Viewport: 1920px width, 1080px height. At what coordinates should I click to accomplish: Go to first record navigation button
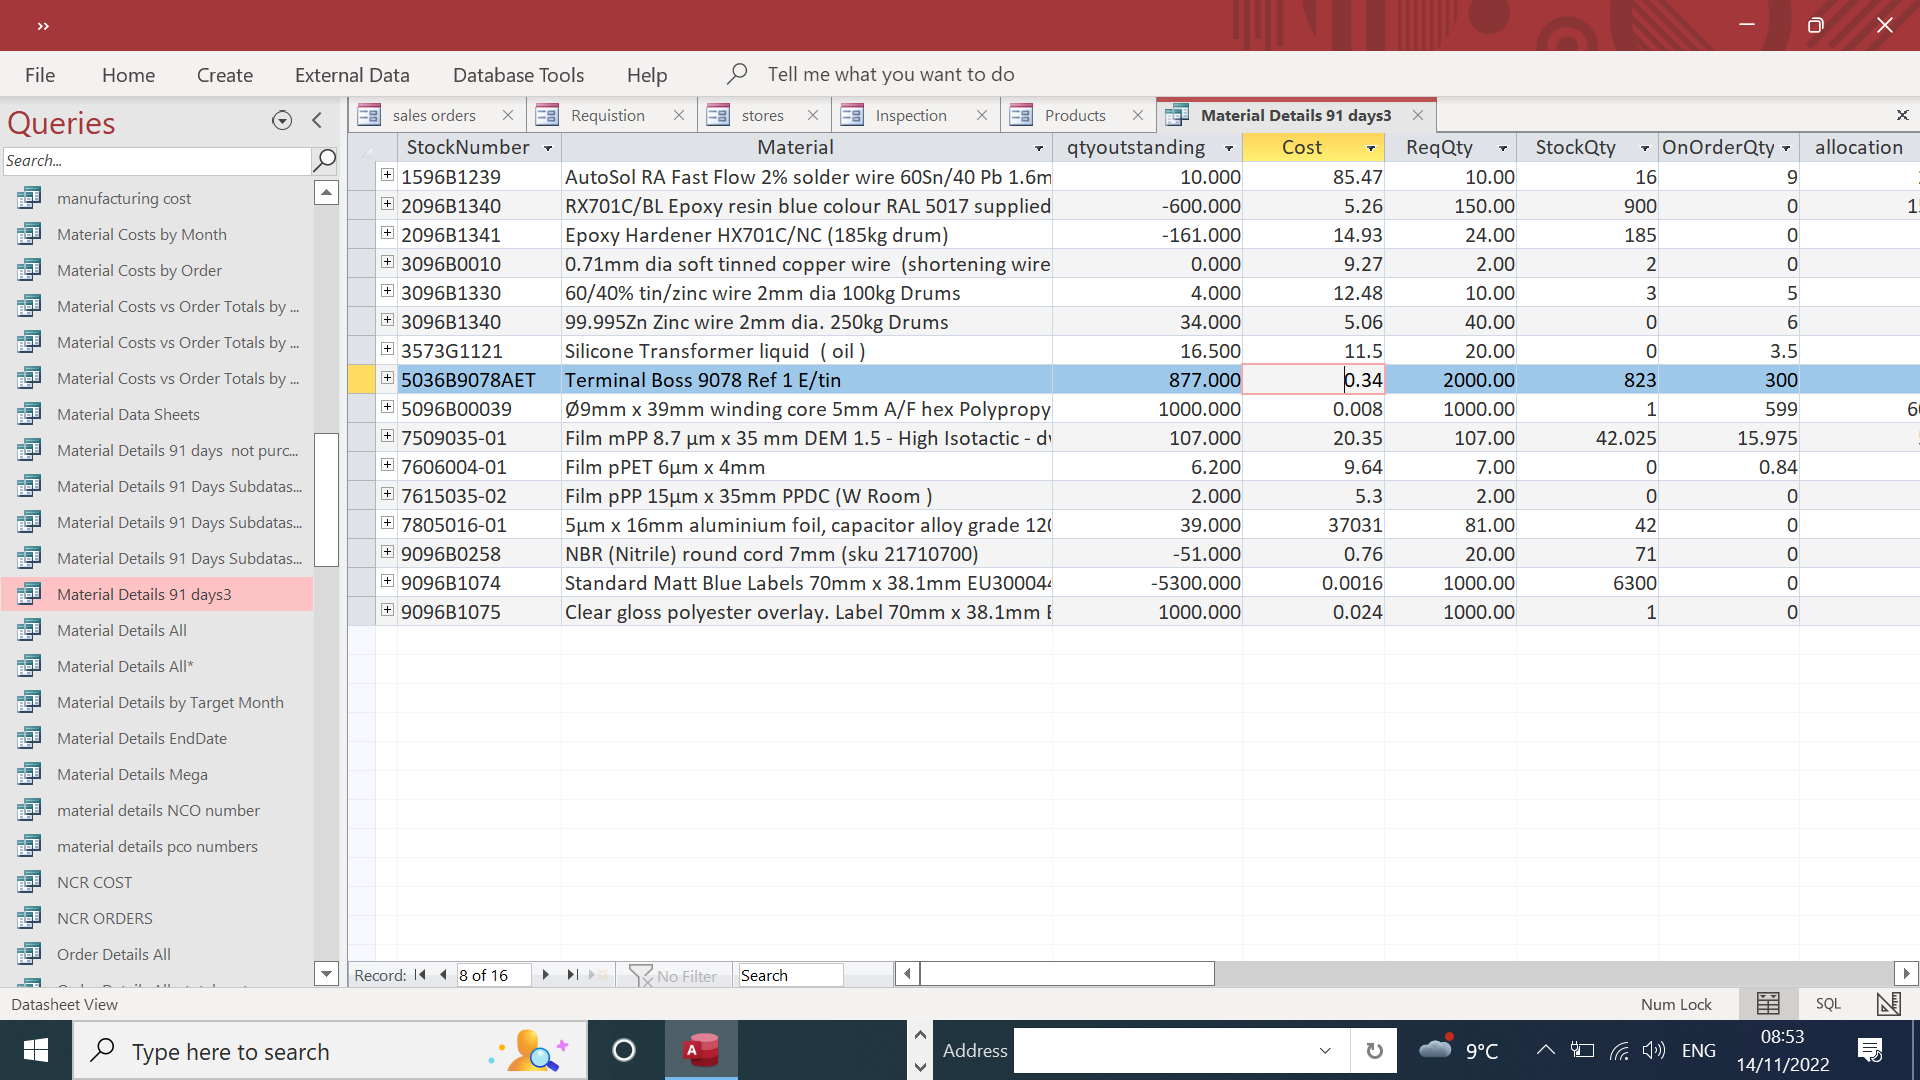click(420, 975)
